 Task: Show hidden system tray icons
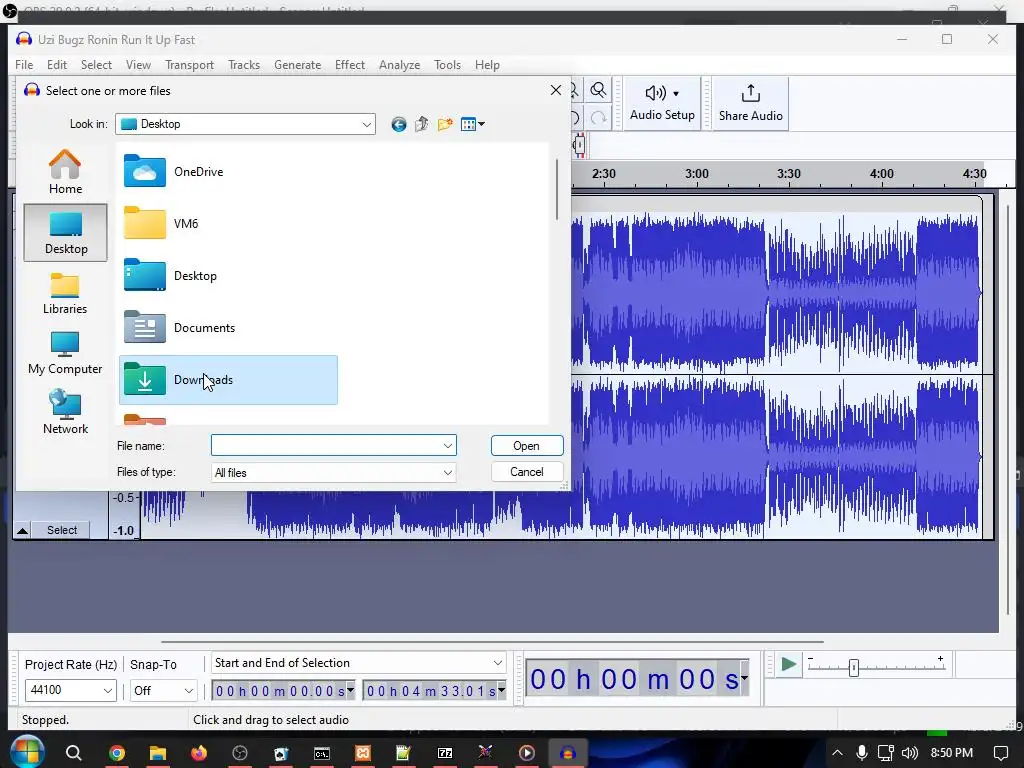pyautogui.click(x=837, y=753)
